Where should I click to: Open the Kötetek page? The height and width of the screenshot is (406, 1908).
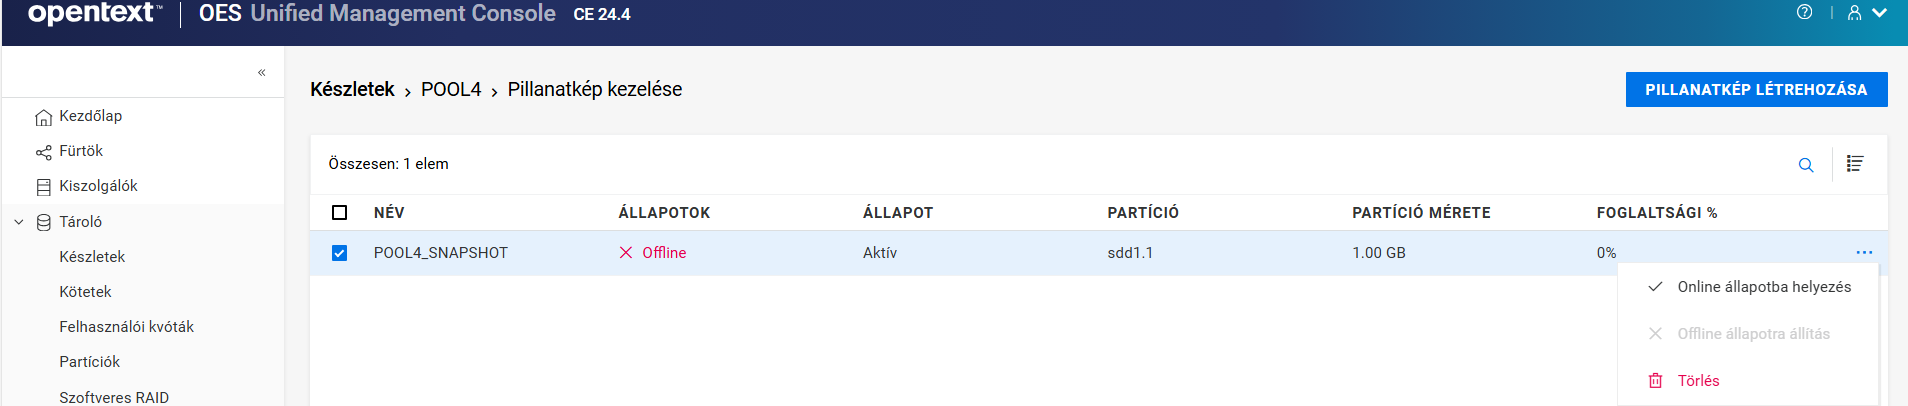click(x=85, y=292)
